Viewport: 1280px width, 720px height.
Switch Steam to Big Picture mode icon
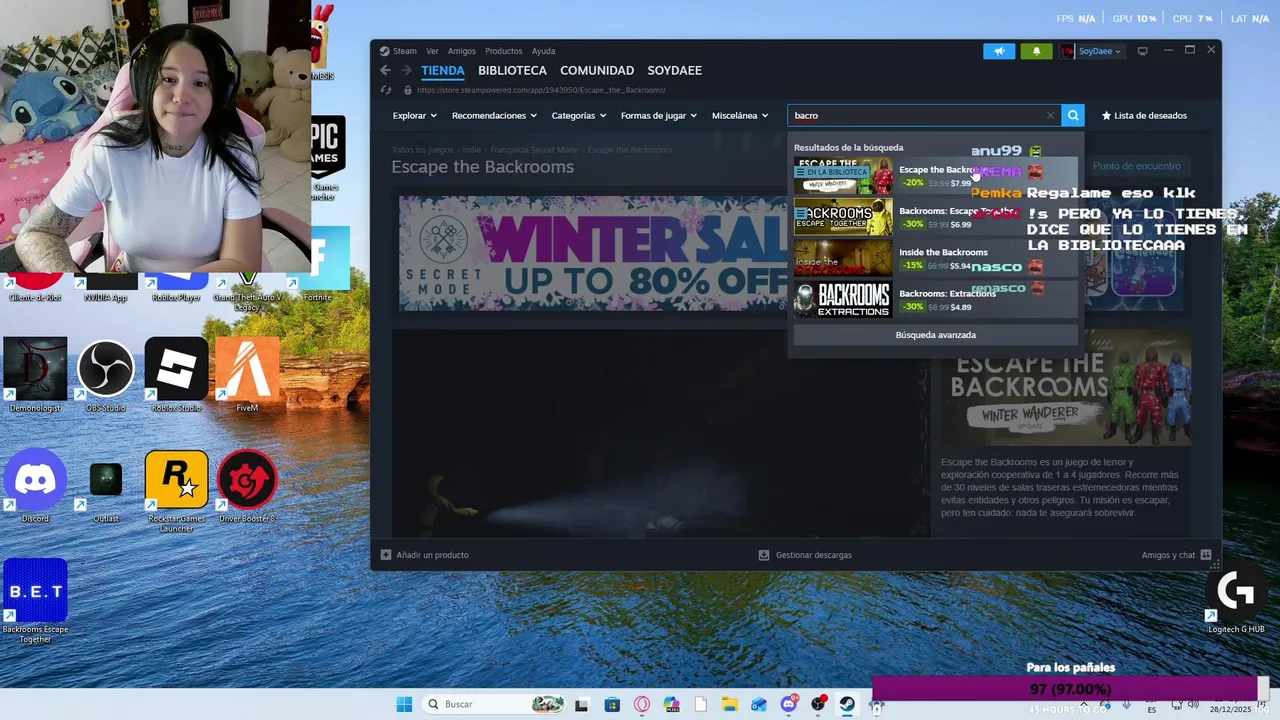click(1142, 51)
